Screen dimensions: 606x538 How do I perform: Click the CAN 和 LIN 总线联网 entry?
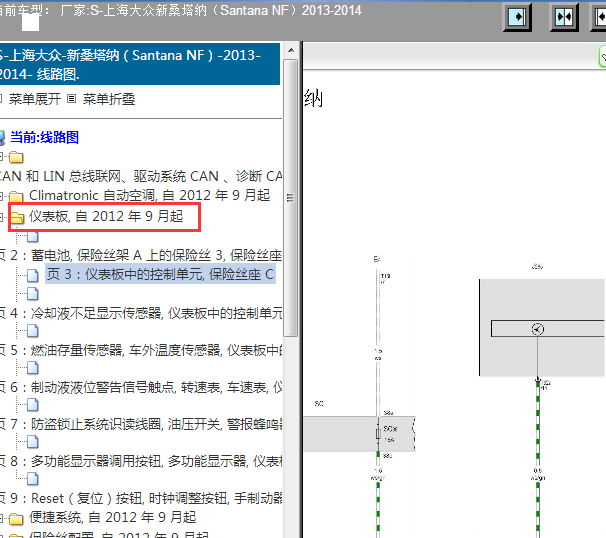pyautogui.click(x=141, y=177)
